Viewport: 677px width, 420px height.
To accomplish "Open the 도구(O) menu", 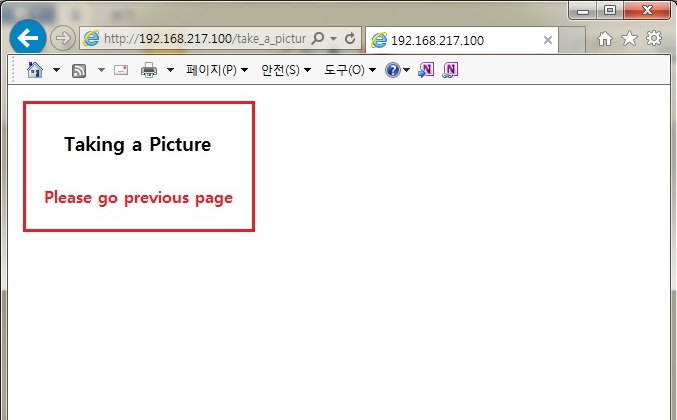I will point(350,70).
